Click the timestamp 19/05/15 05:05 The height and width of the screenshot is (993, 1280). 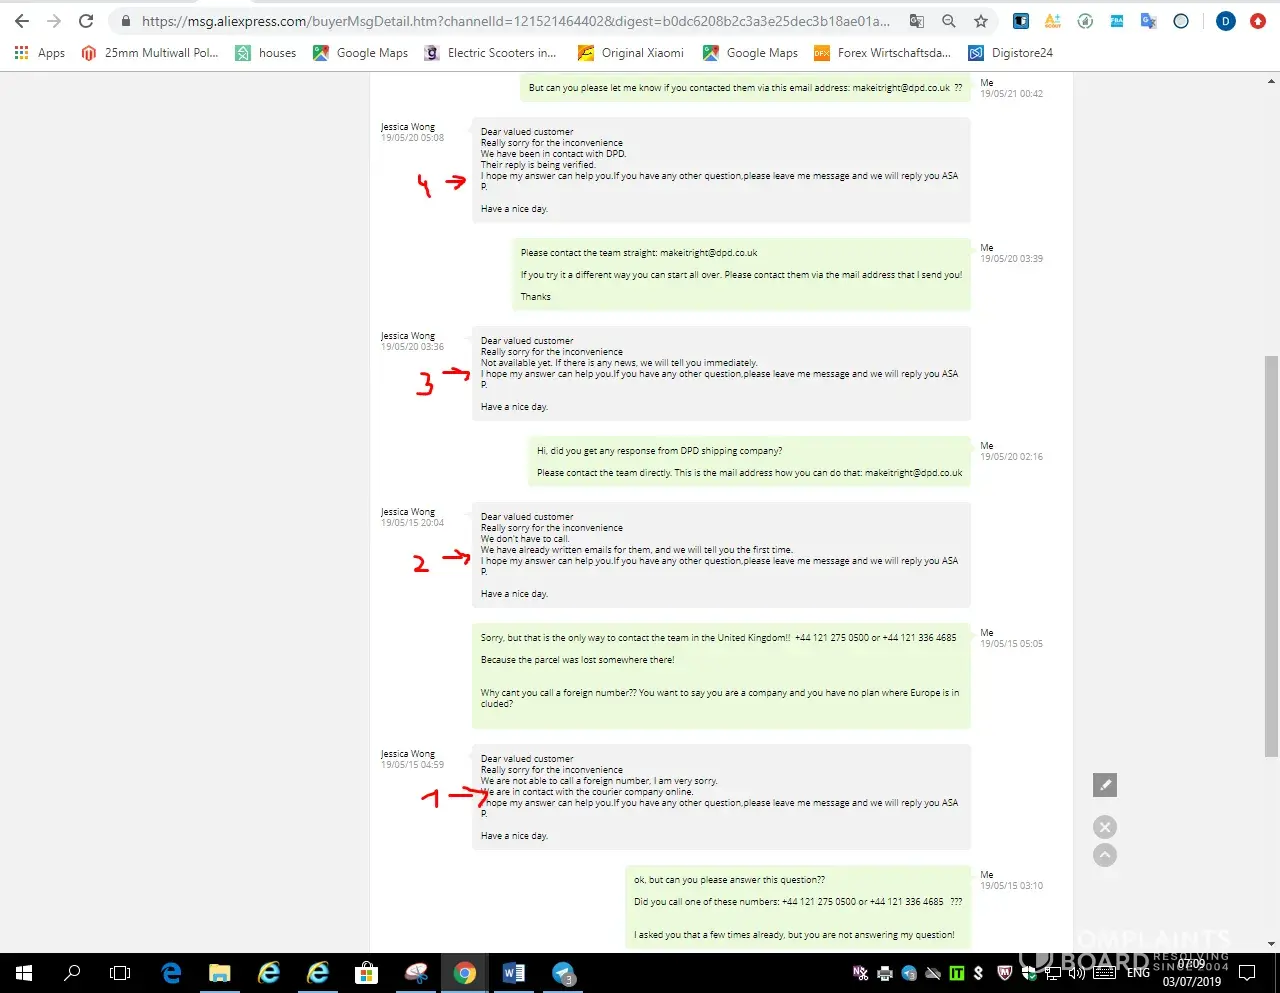point(1012,644)
